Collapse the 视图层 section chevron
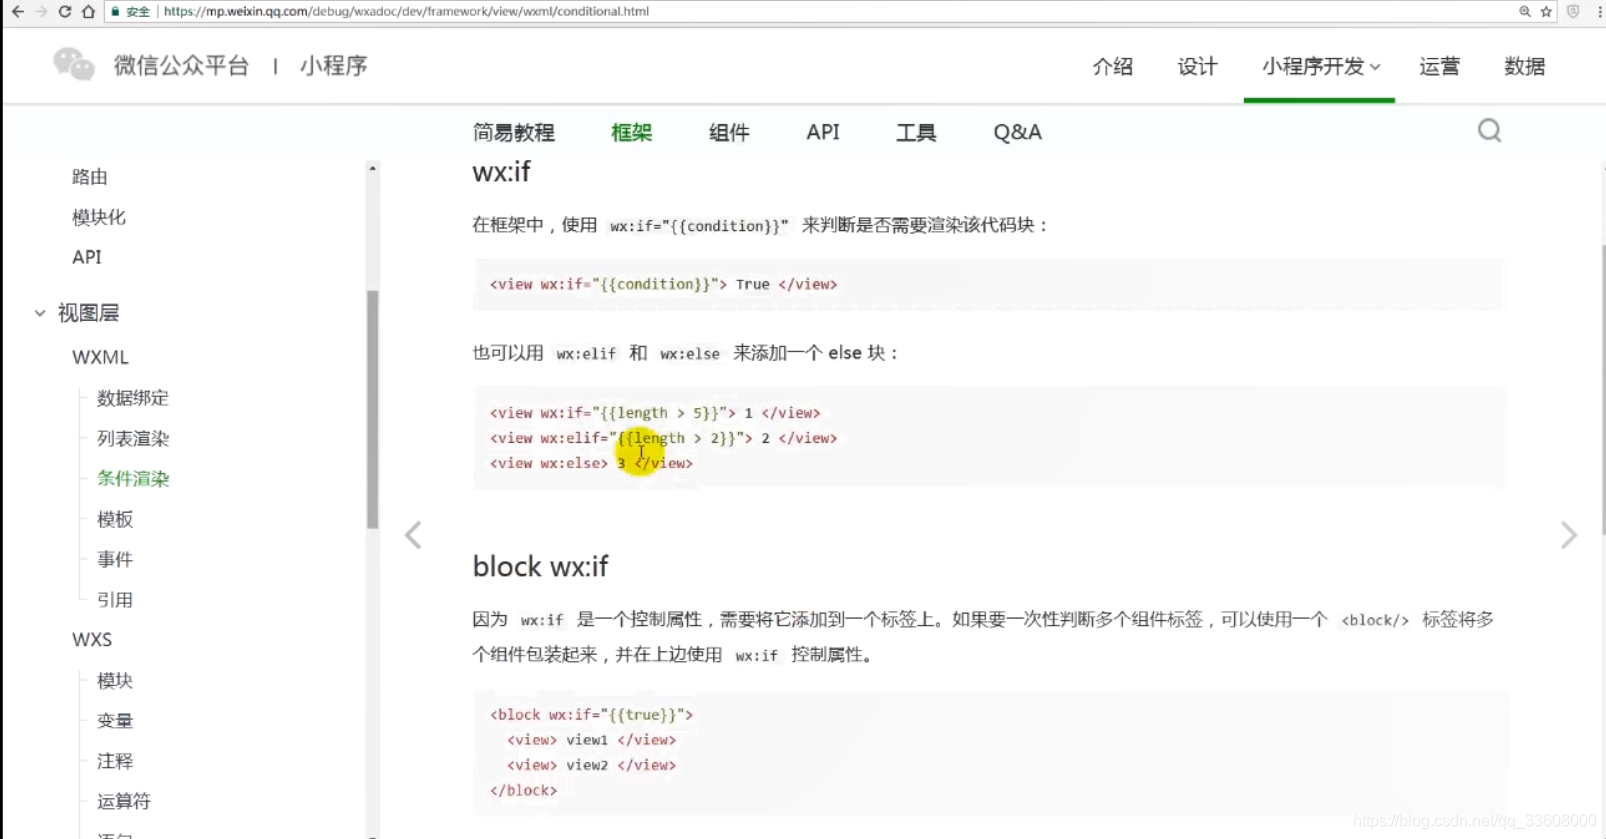The image size is (1606, 839). click(x=40, y=313)
